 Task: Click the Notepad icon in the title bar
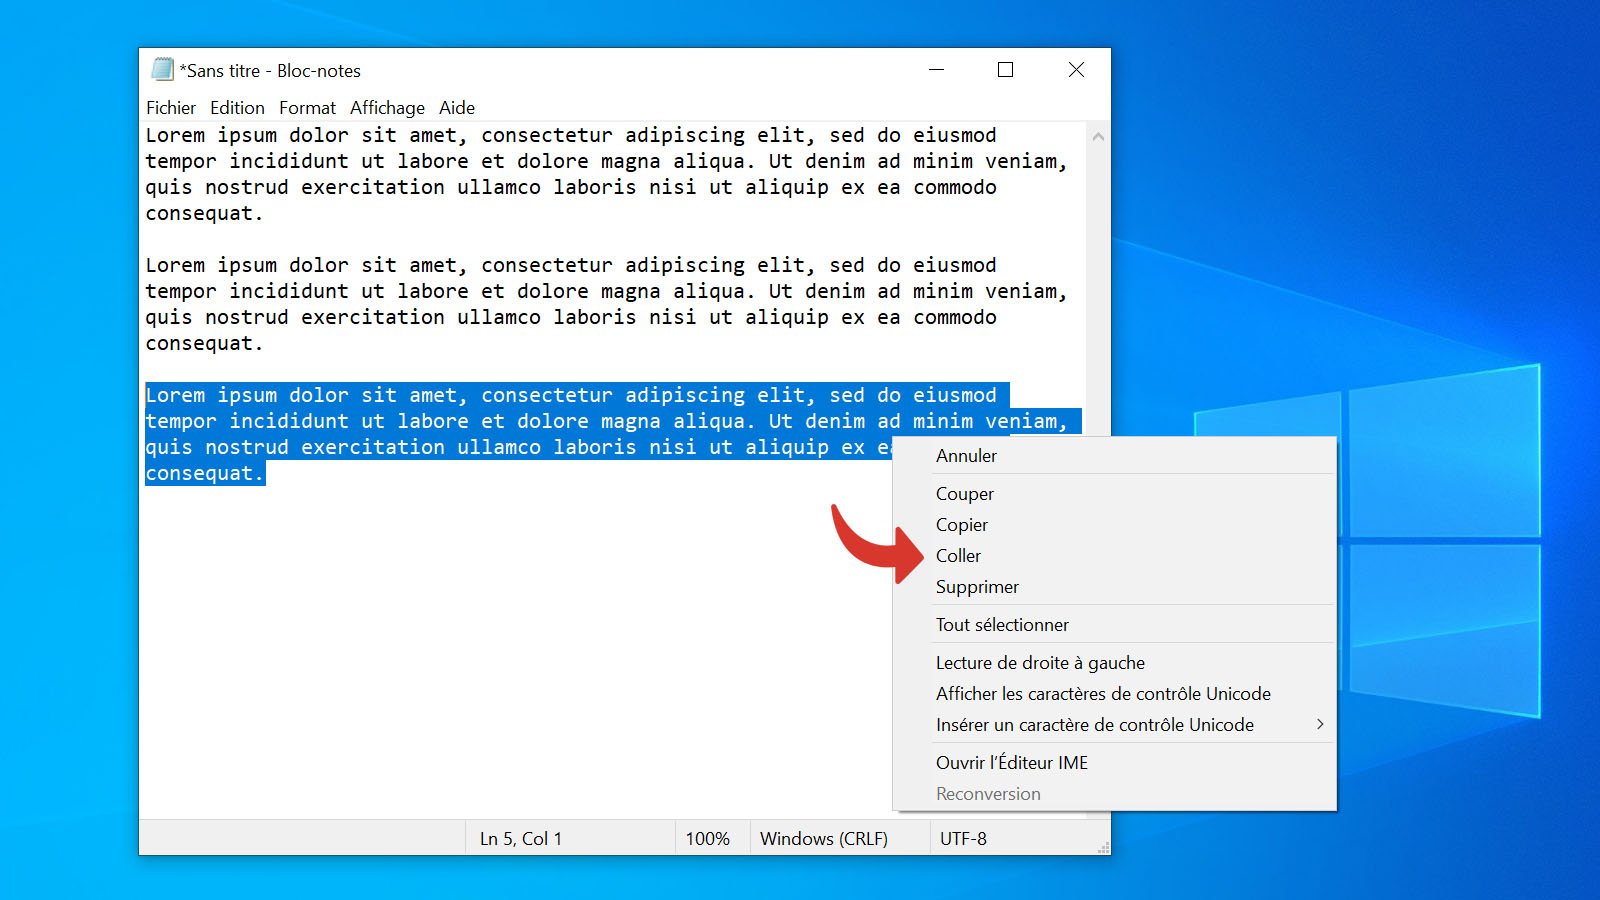(x=162, y=70)
